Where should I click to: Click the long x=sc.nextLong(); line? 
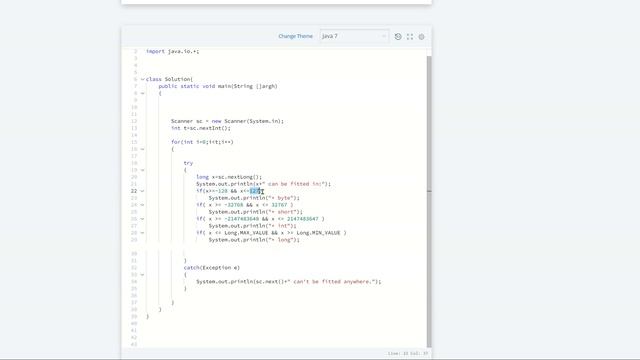(229, 177)
